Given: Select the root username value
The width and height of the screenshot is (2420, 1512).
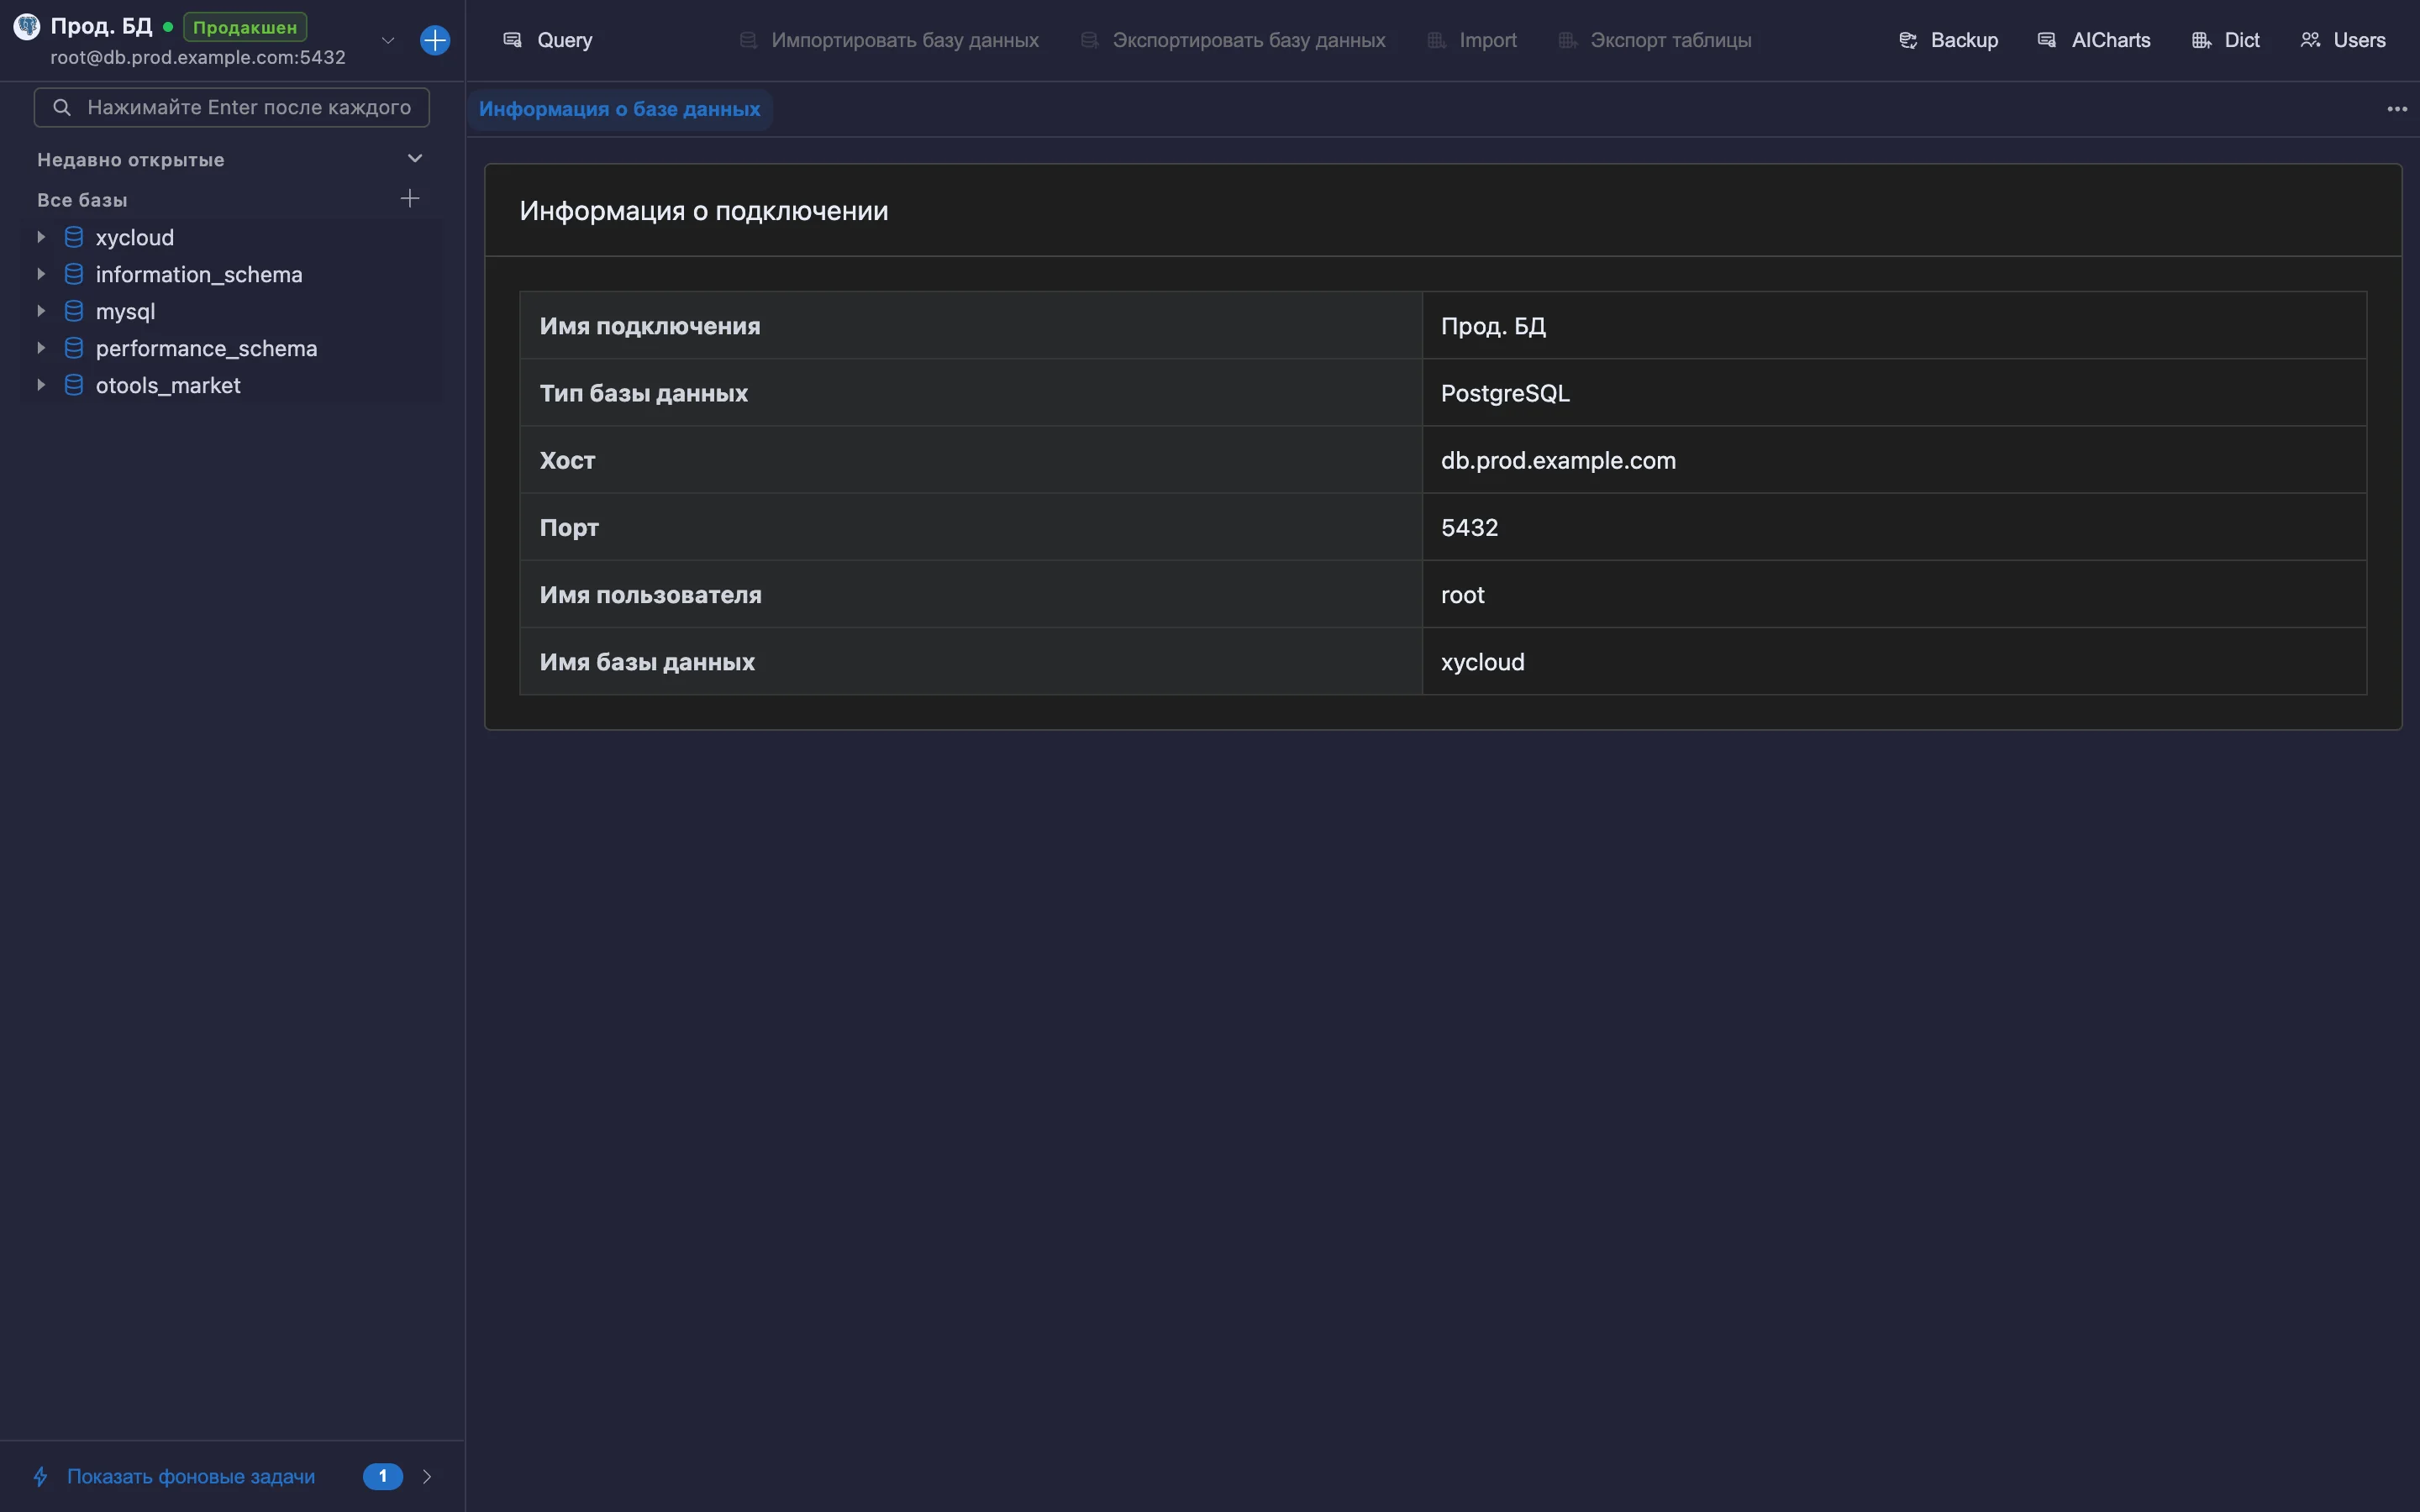Looking at the screenshot, I should click(x=1462, y=594).
